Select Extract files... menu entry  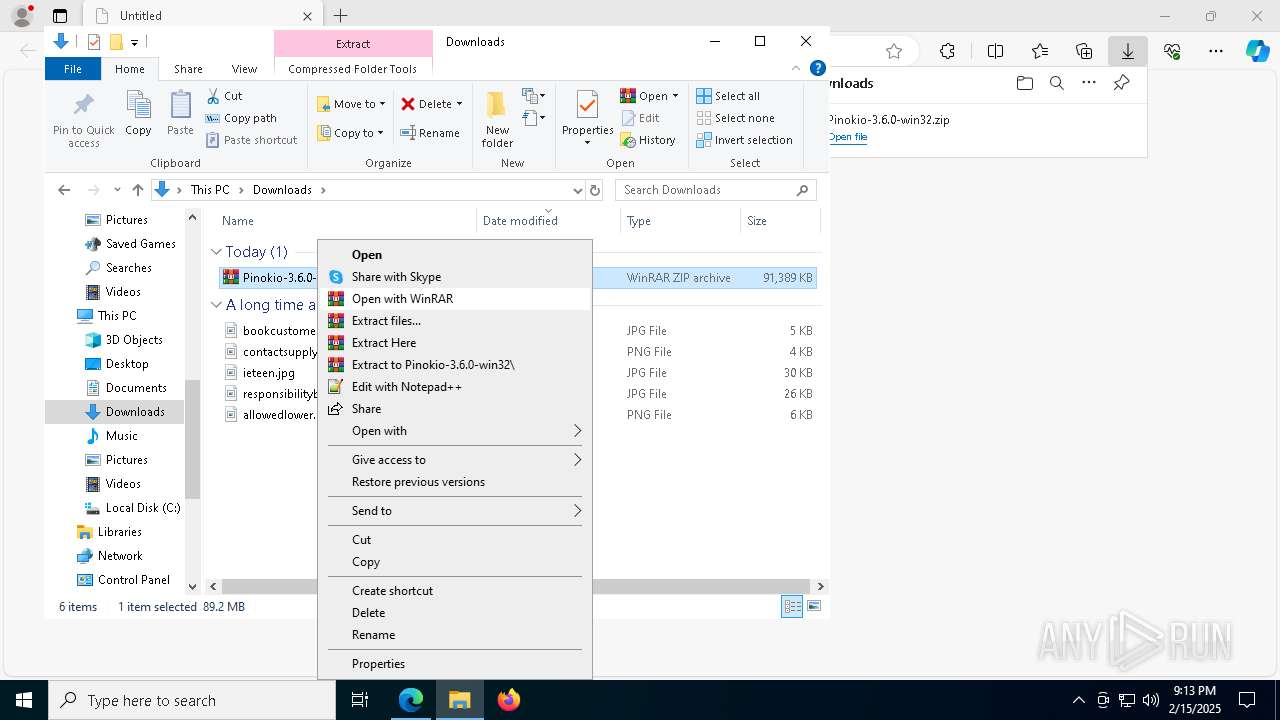coord(455,321)
